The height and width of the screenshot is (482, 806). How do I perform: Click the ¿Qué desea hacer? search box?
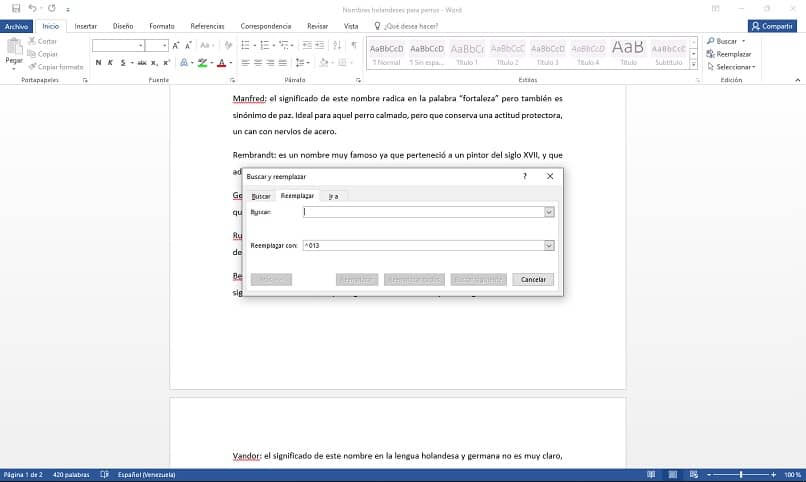tap(406, 26)
